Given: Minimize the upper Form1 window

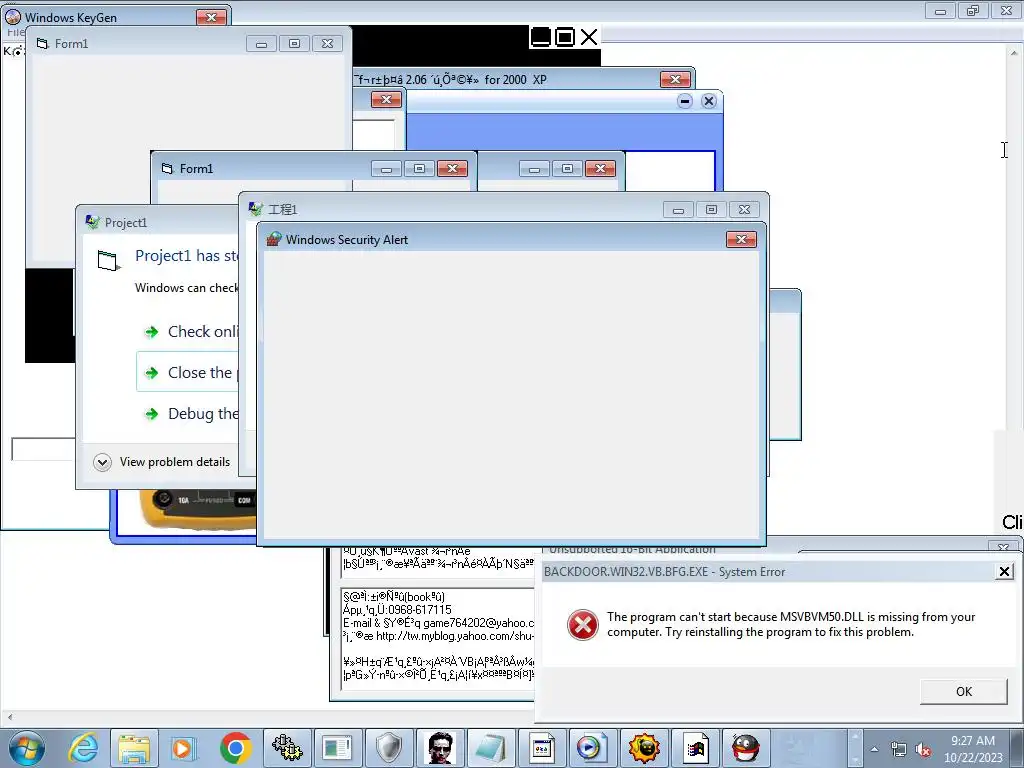Looking at the screenshot, I should pos(261,44).
